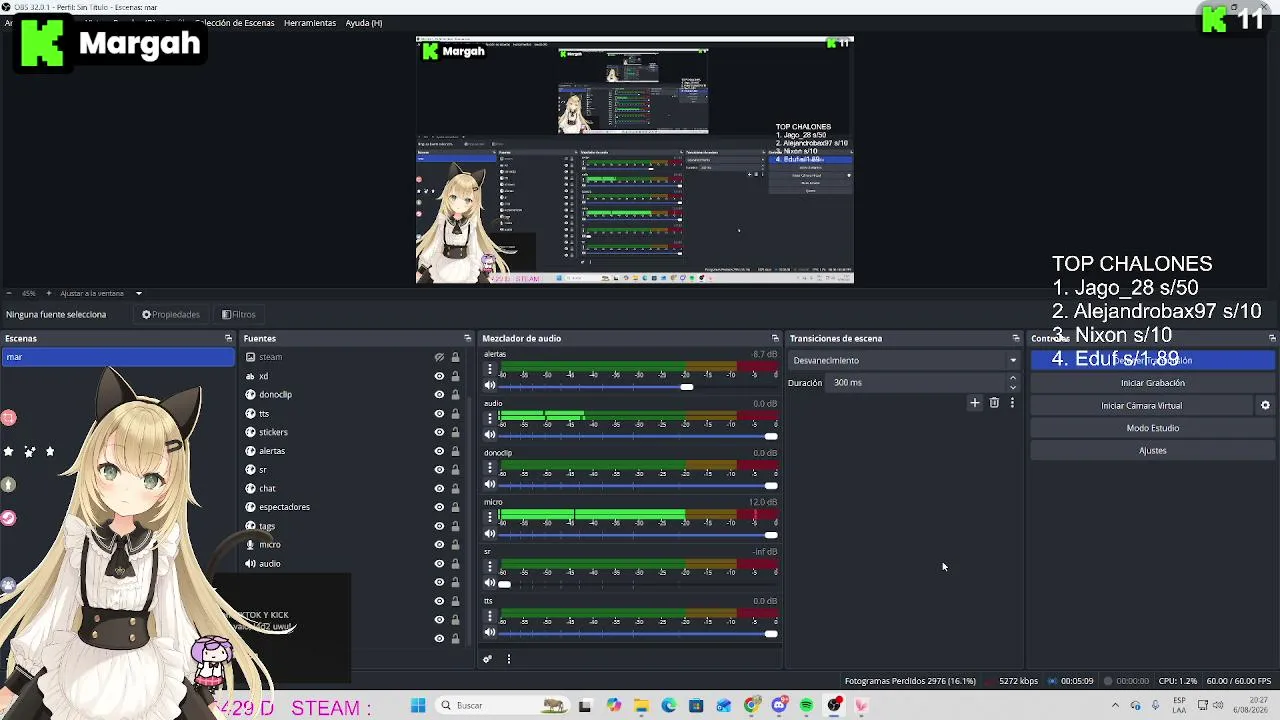Start the virtual camera with Iniciar Cámara Virtual
This screenshot has height=720, width=1280.
pyautogui.click(x=1141, y=406)
